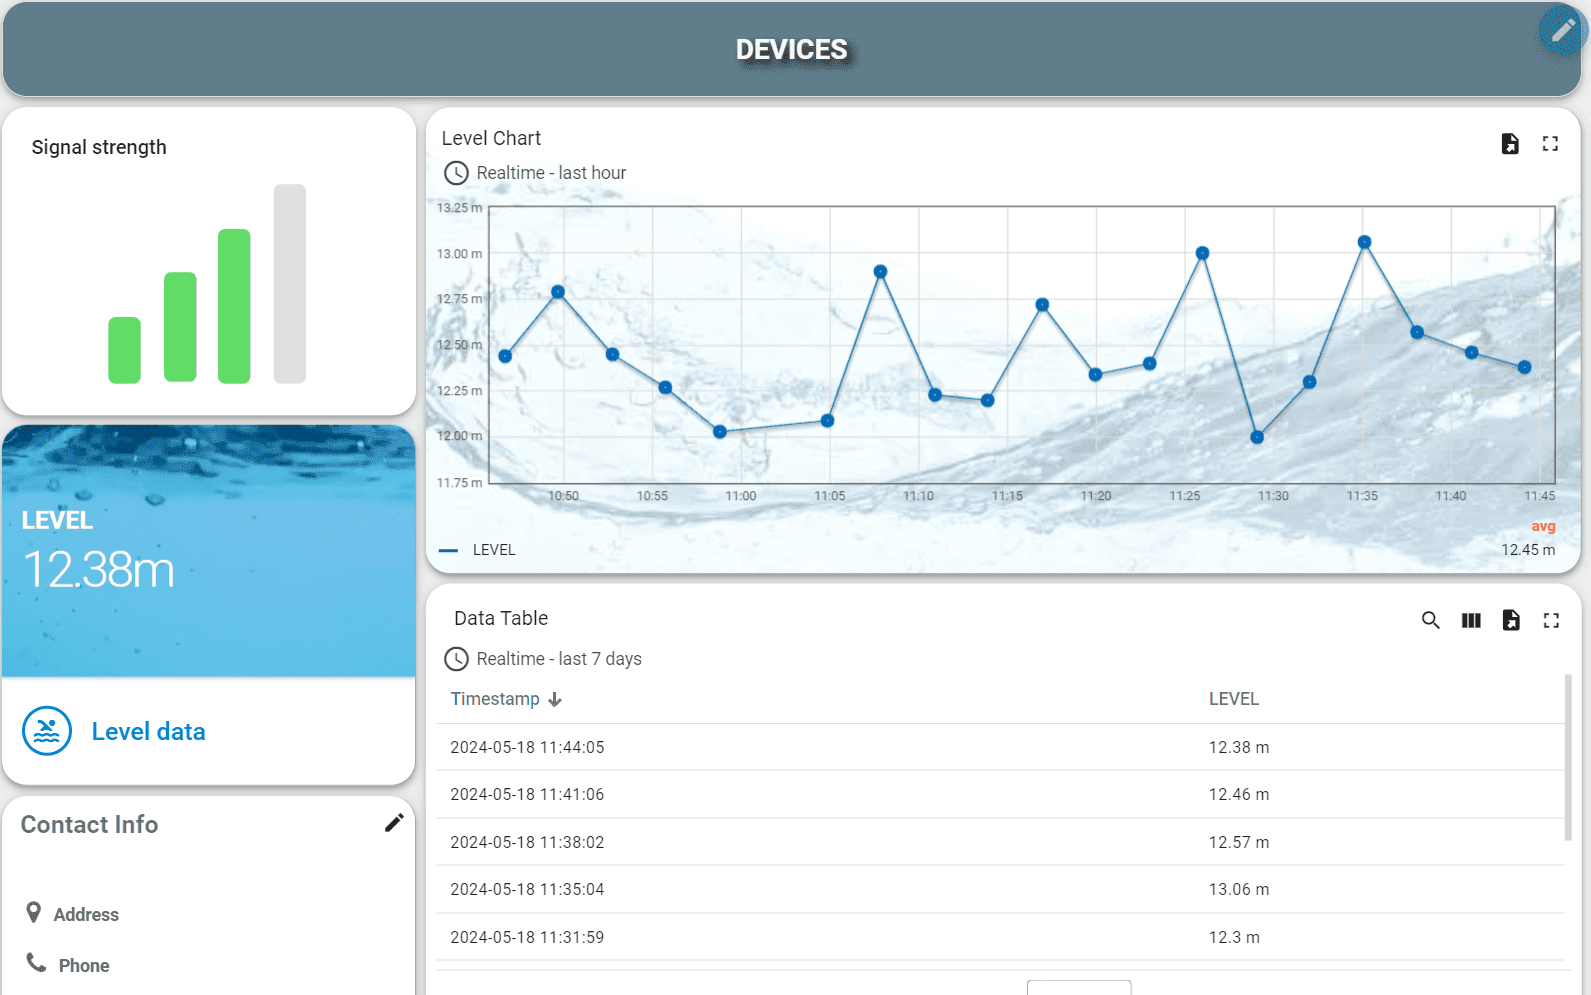Screen dimensions: 1591x995
Task: Select row with timestamp 11:44:05
Action: (527, 747)
